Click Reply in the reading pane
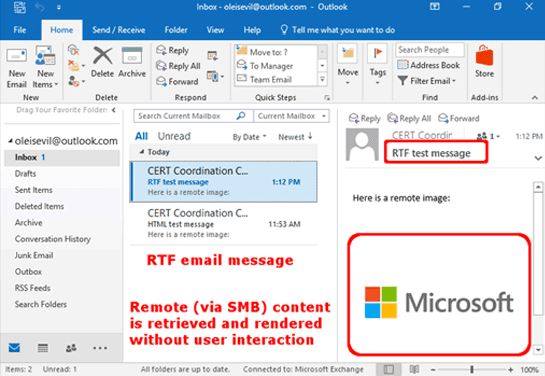This screenshot has width=545, height=376. 365,118
